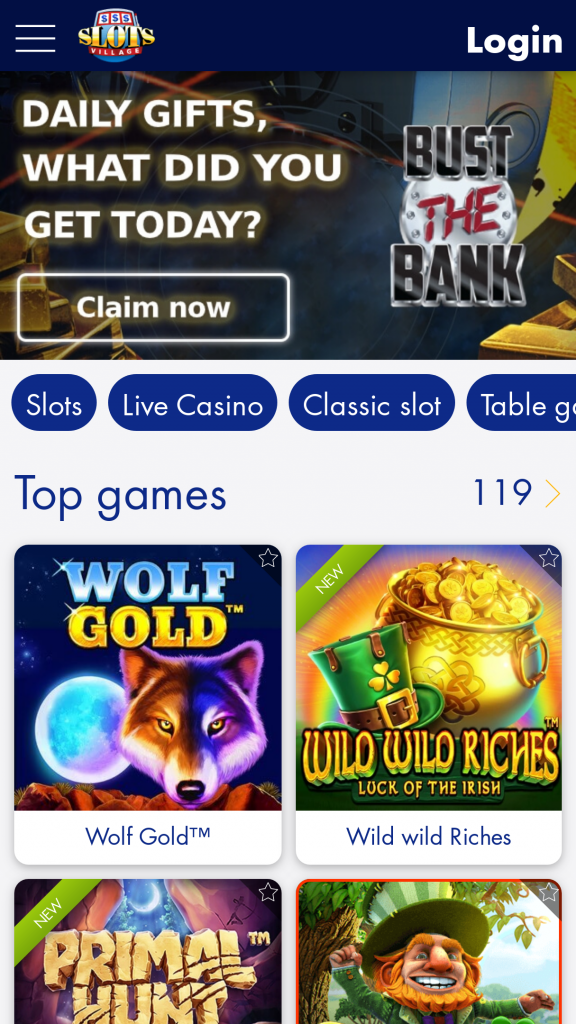This screenshot has height=1024, width=576.
Task: Expand Top games with arrow chevron
Action: pos(552,493)
